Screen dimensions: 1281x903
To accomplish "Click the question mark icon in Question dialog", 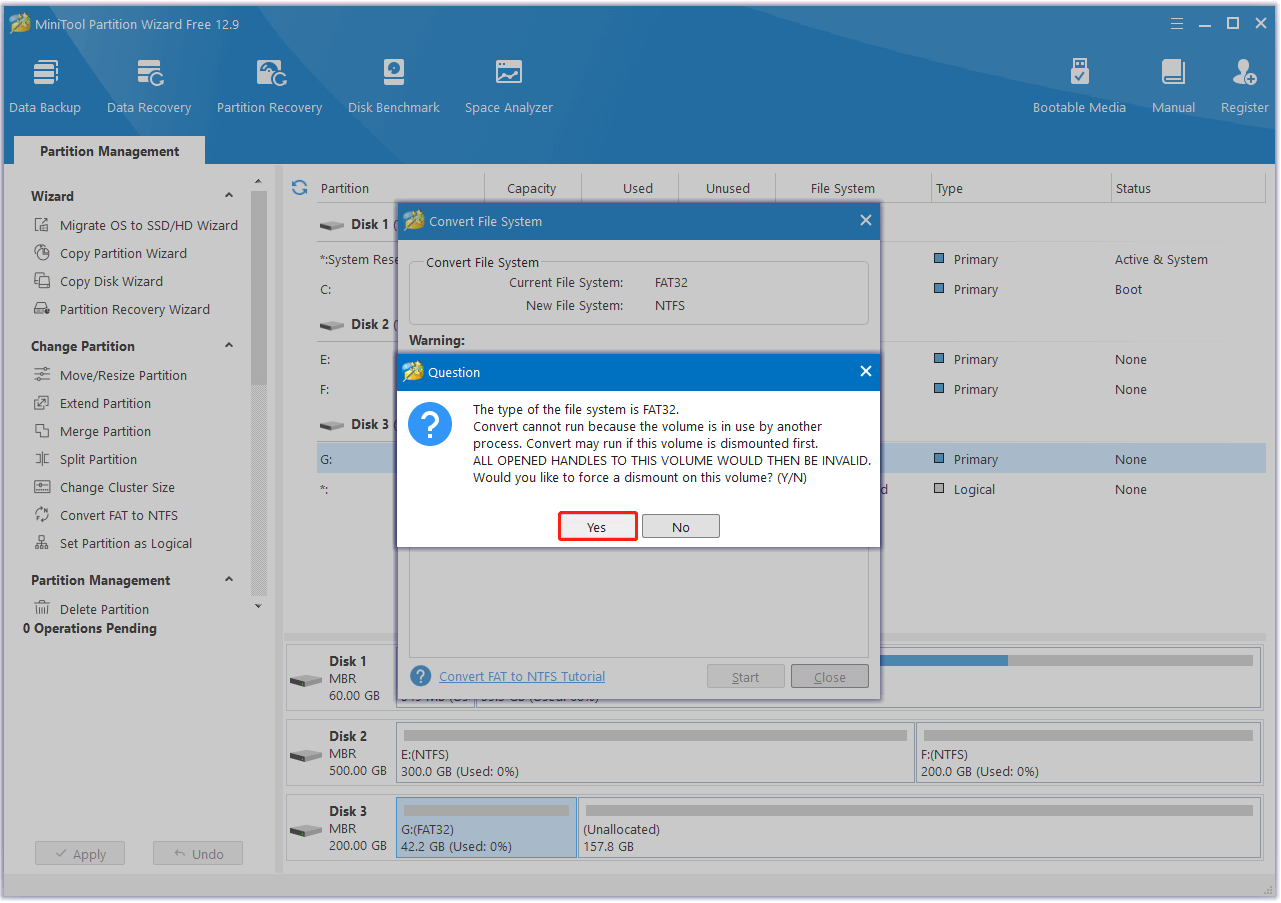I will click(431, 424).
